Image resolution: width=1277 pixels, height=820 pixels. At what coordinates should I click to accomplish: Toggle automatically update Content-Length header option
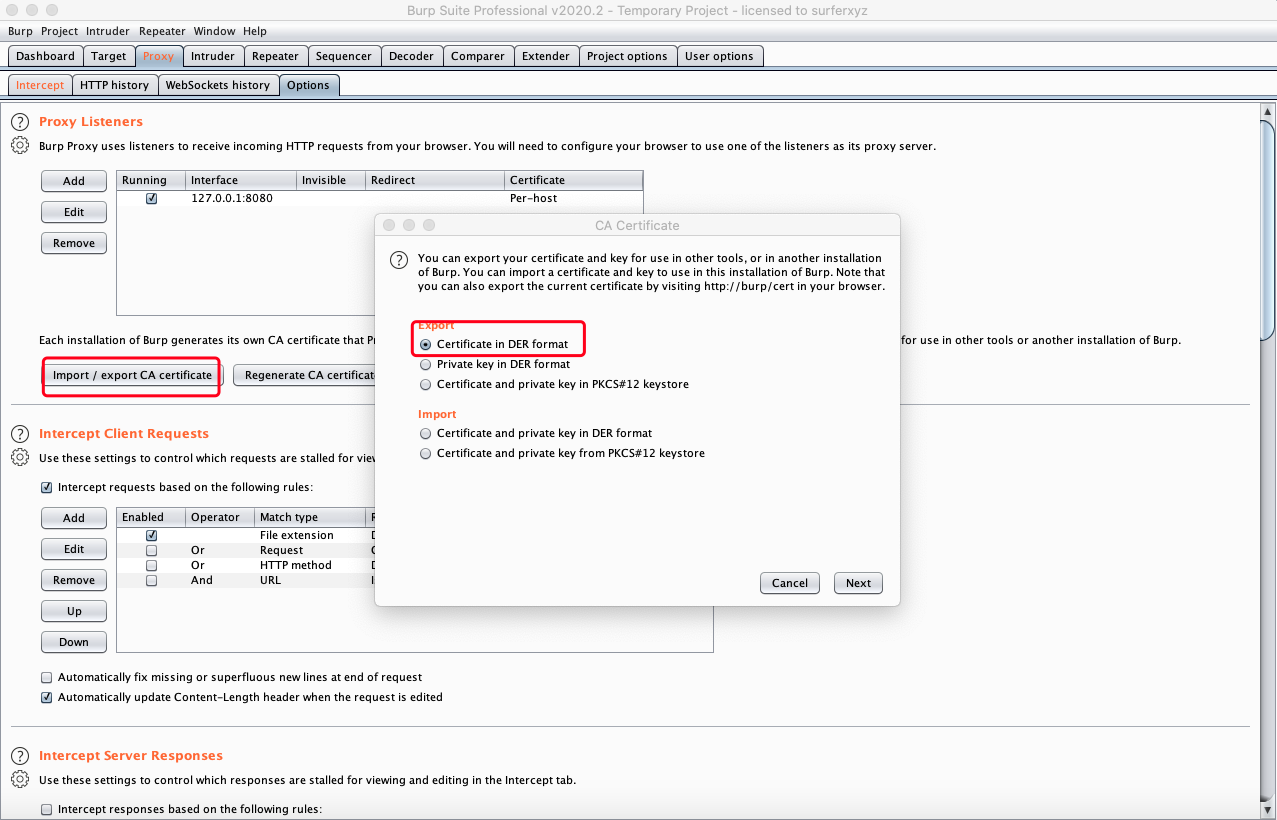[46, 697]
